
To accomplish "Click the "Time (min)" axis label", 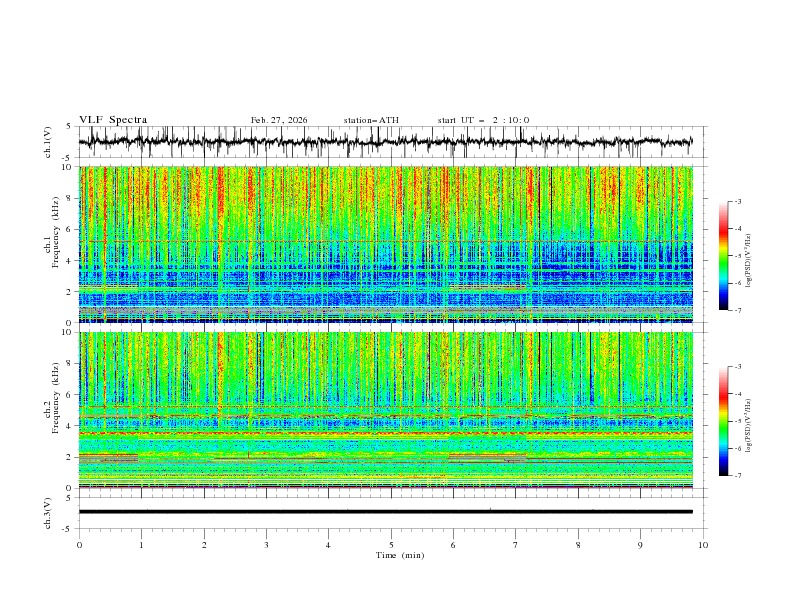I will (x=400, y=555).
